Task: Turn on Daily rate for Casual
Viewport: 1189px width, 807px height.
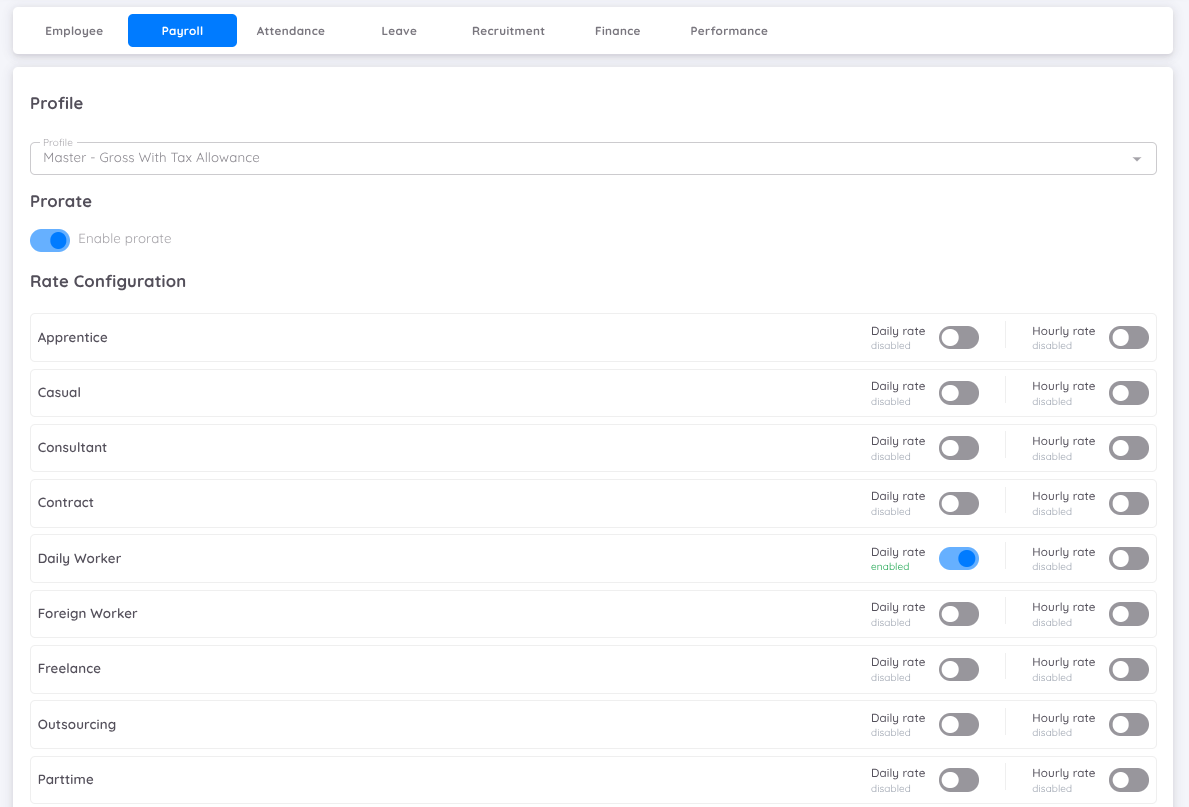Action: point(958,393)
